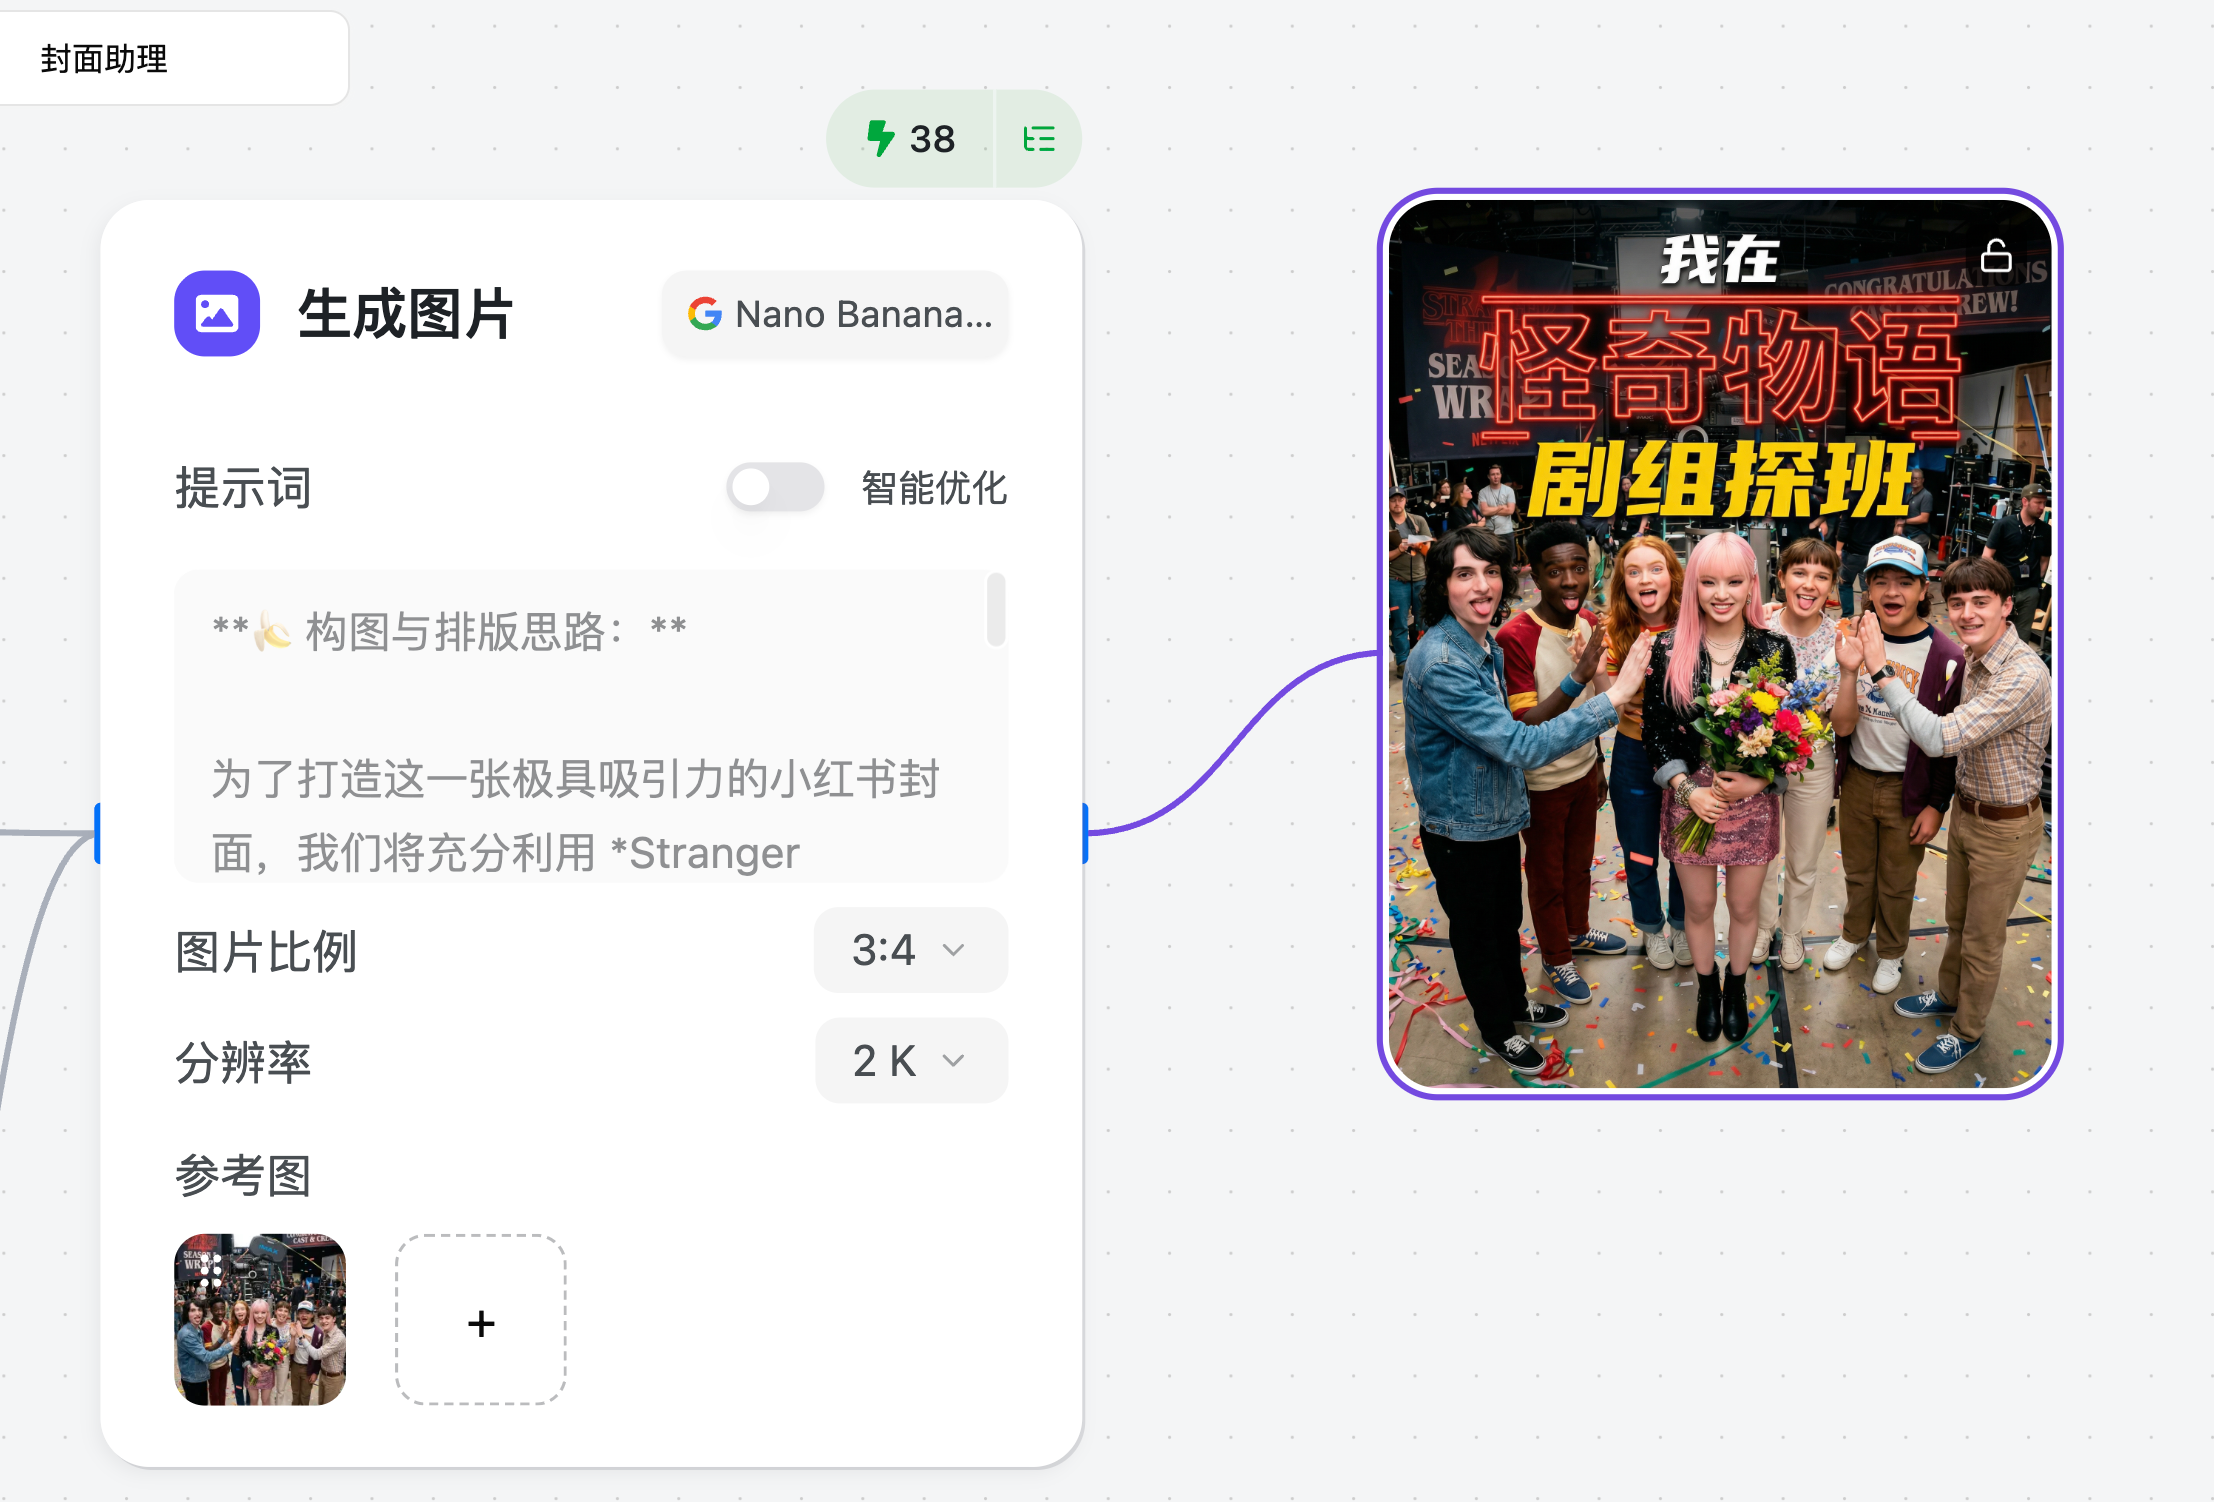Click the plus icon to add reference image
This screenshot has width=2214, height=1502.
click(x=481, y=1322)
